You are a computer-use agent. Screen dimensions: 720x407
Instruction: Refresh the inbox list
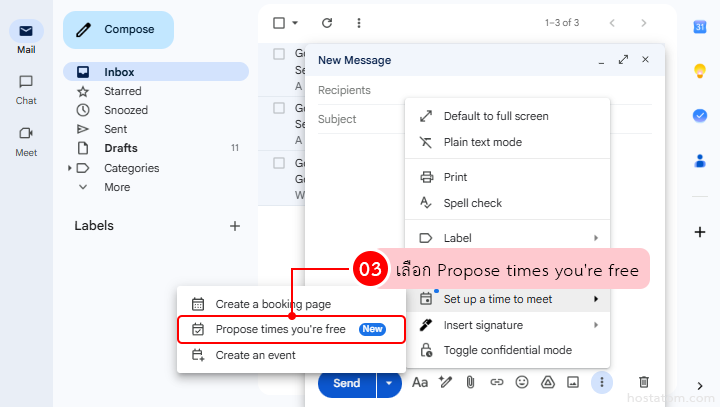pos(327,23)
